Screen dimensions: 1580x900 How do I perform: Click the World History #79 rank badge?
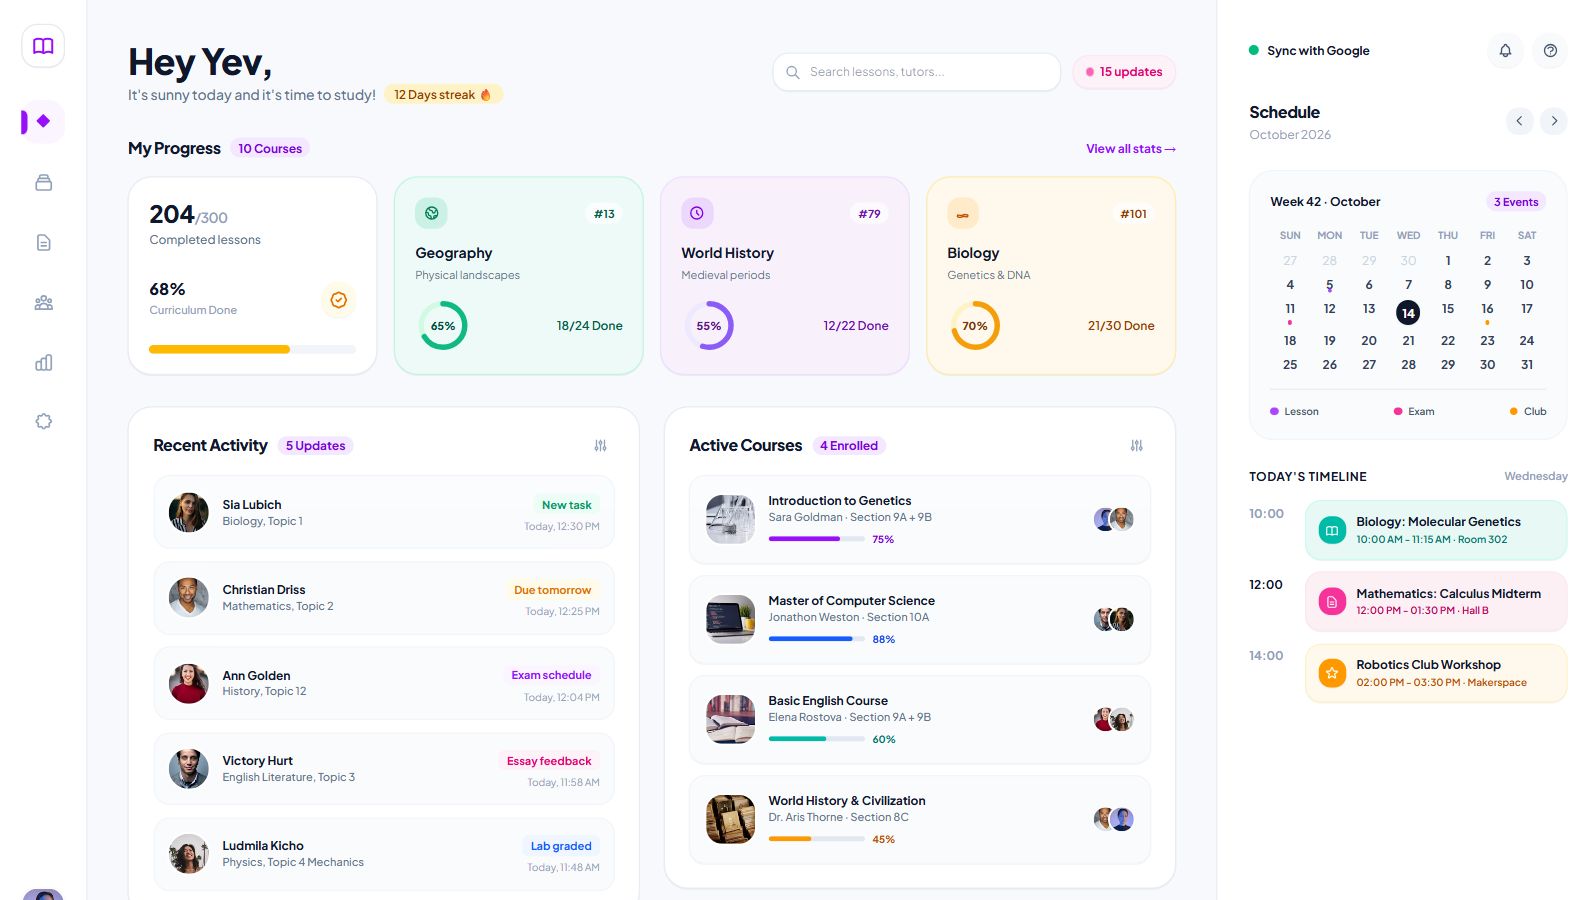click(869, 214)
